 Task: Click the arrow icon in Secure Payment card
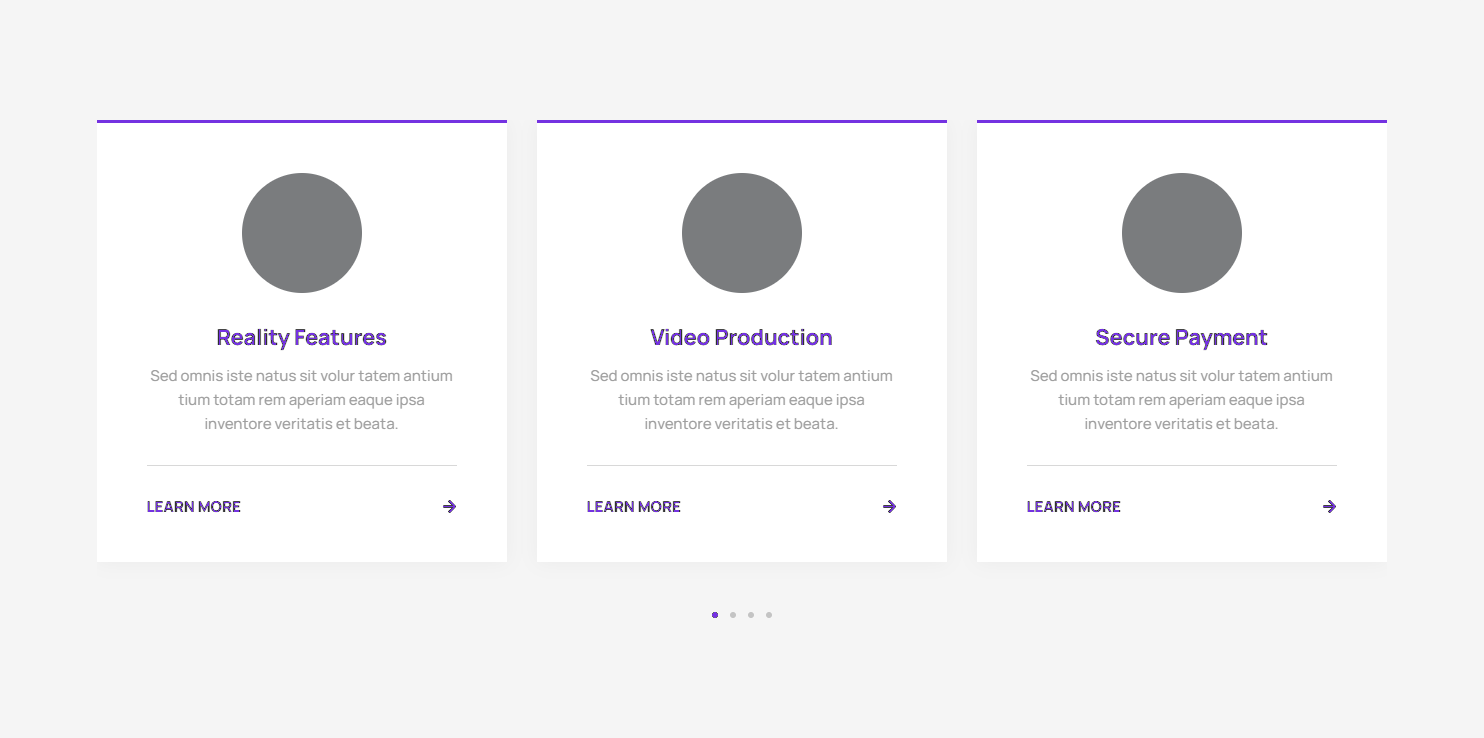[1329, 507]
